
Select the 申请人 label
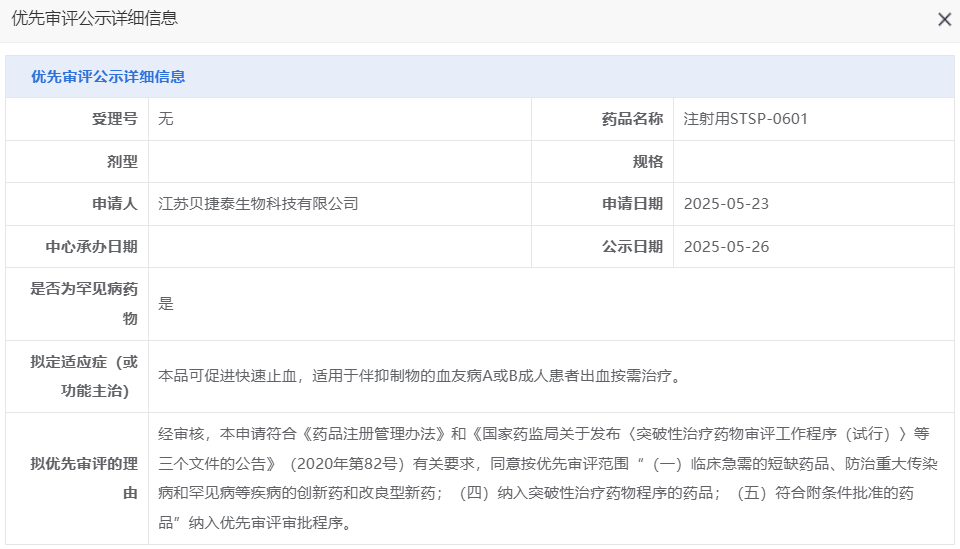pyautogui.click(x=114, y=204)
